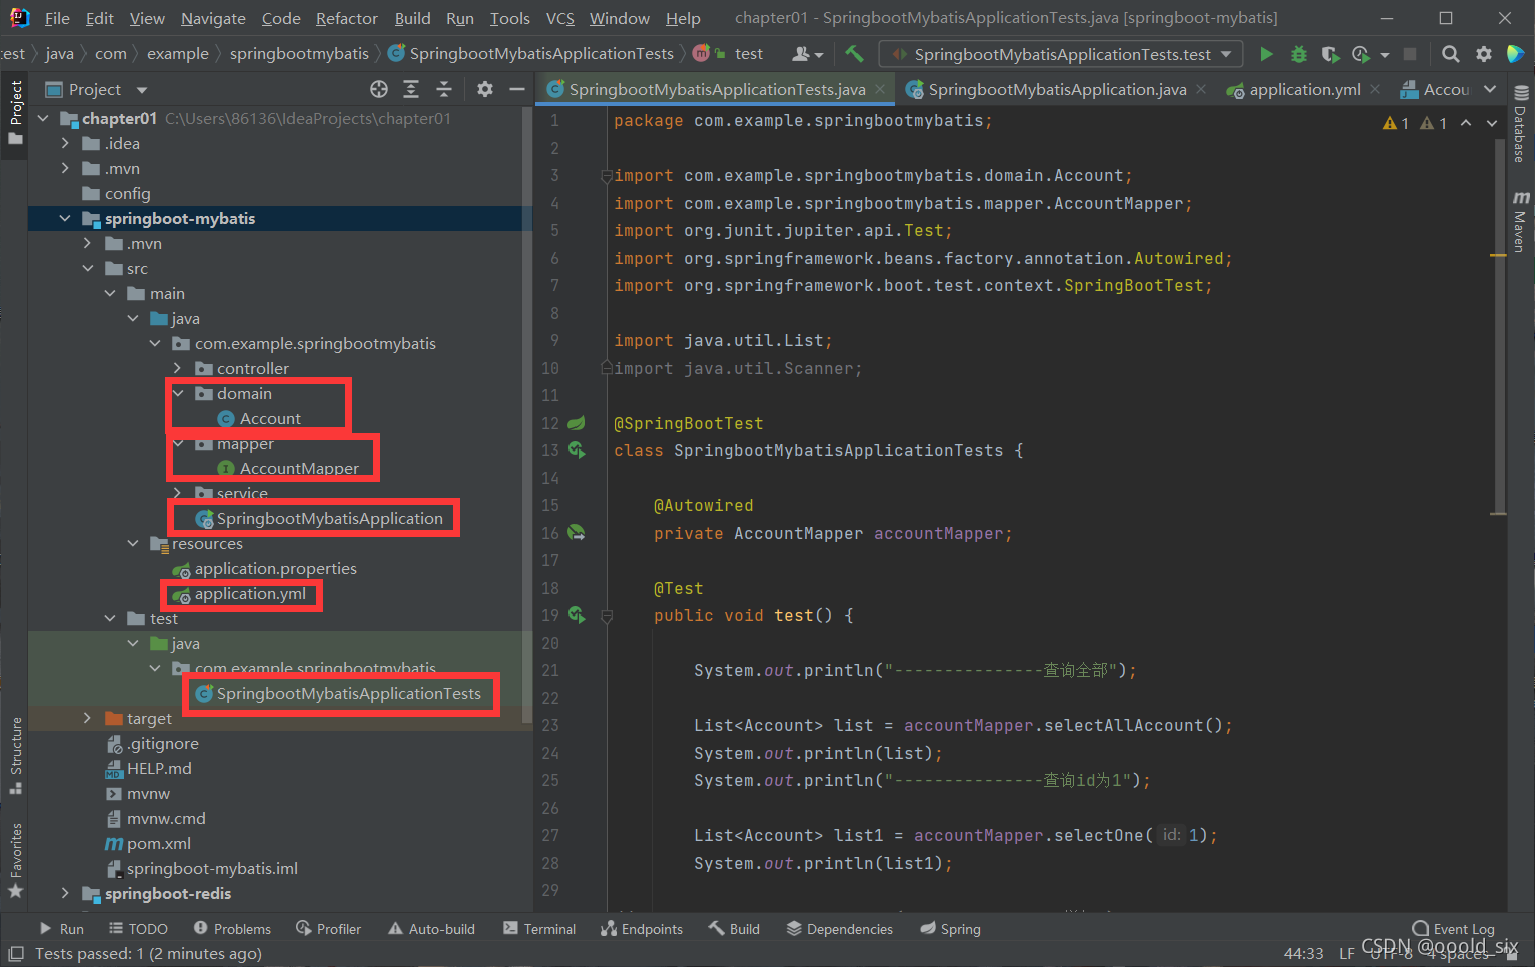Image resolution: width=1535 pixels, height=967 pixels.
Task: Collapse the resources folder
Action: [133, 543]
